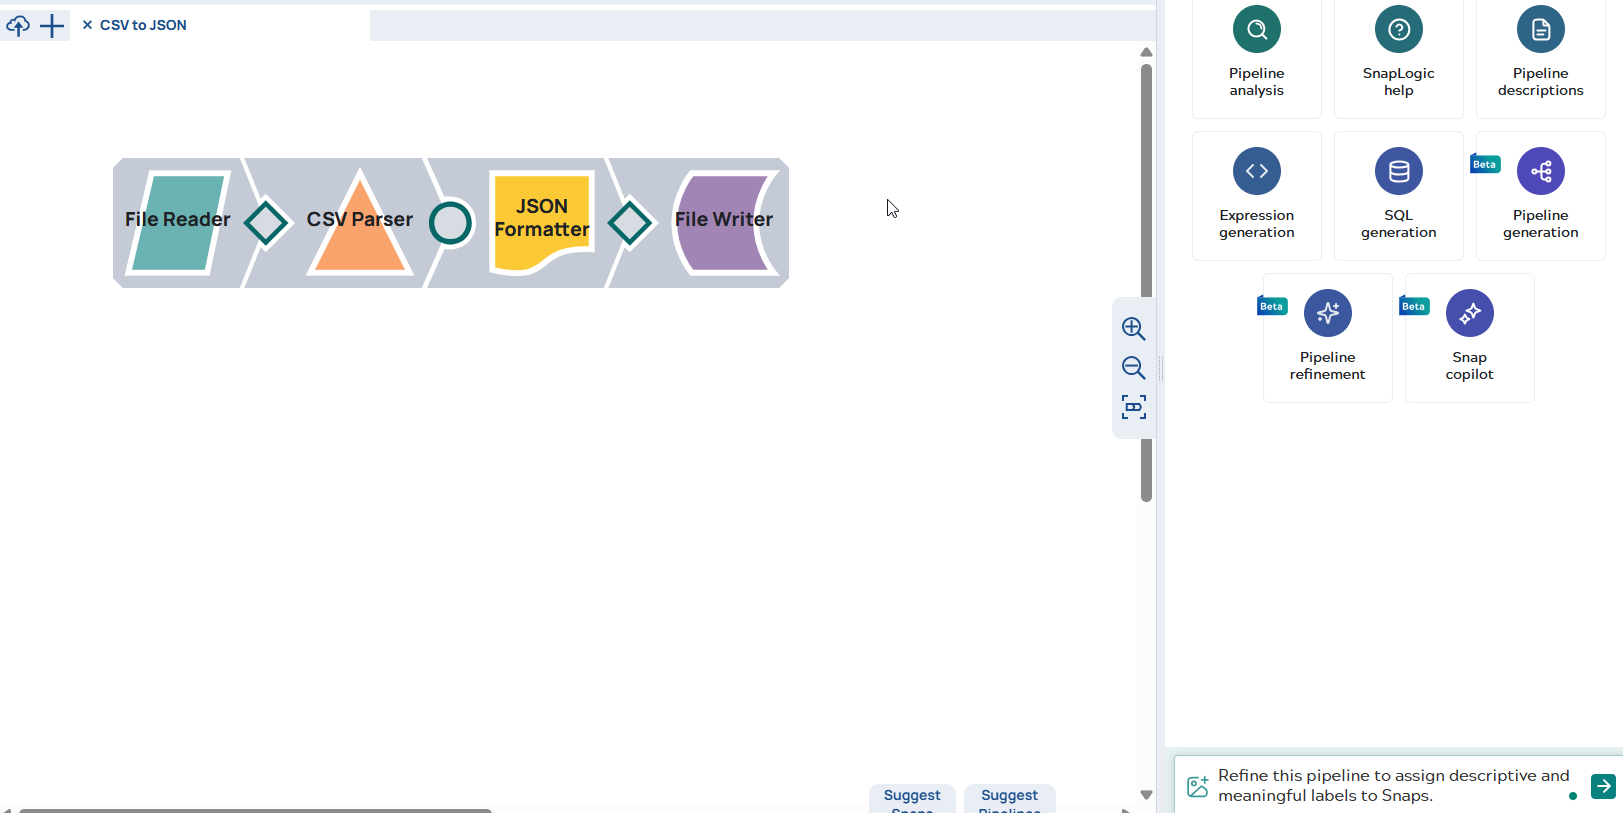Zoom in on the pipeline canvas
The image size is (1623, 813).
1133,329
